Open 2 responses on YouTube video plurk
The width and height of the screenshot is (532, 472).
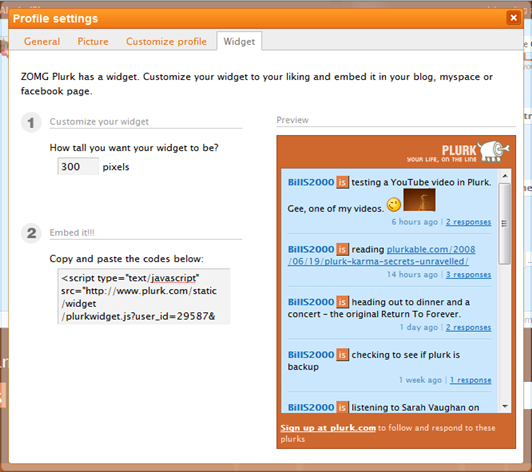tap(468, 222)
